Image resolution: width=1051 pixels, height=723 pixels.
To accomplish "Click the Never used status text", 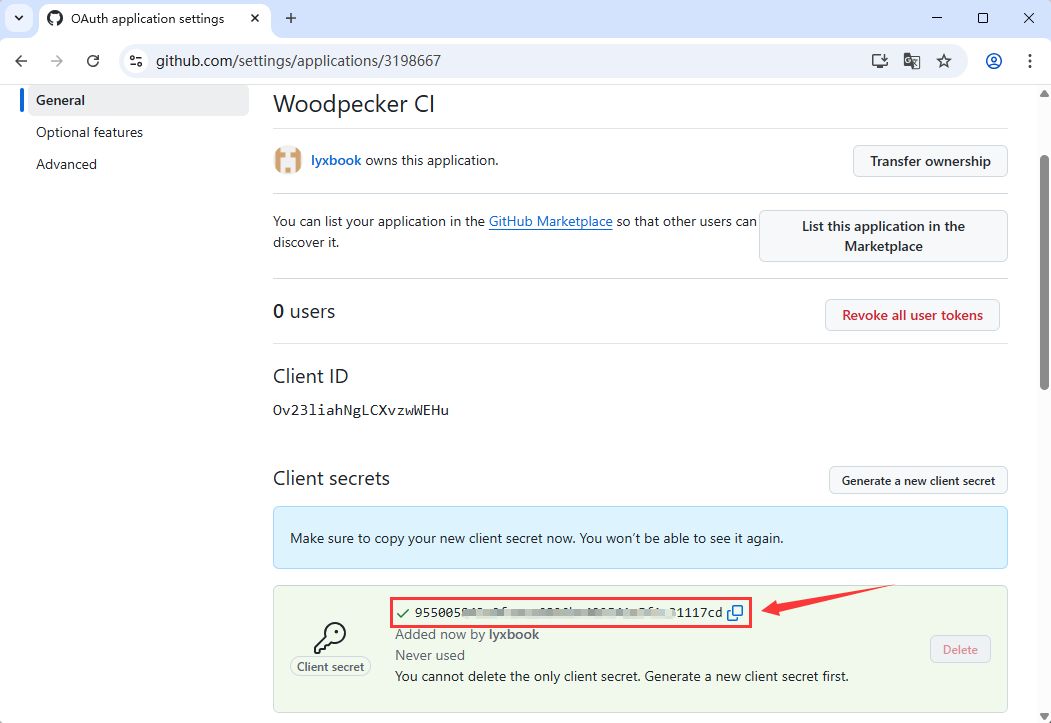I will click(x=430, y=655).
